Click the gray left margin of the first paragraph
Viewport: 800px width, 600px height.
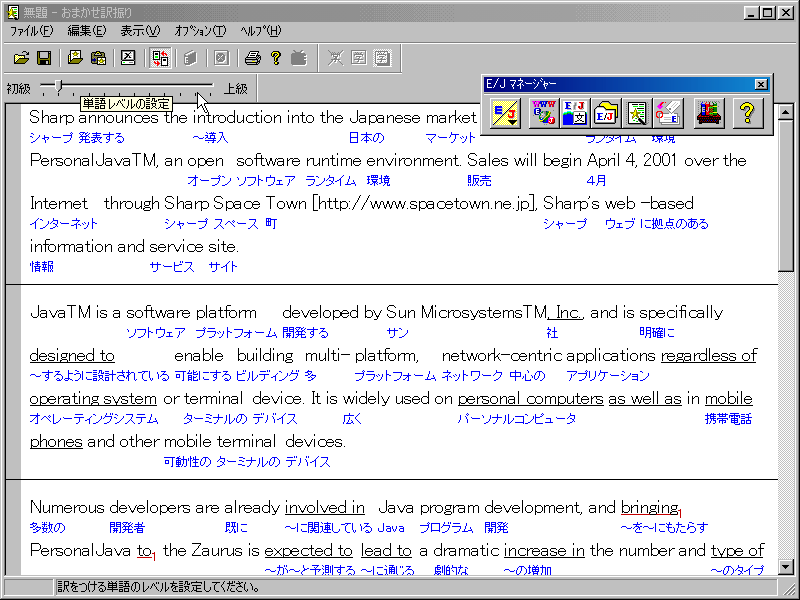pyautogui.click(x=13, y=194)
